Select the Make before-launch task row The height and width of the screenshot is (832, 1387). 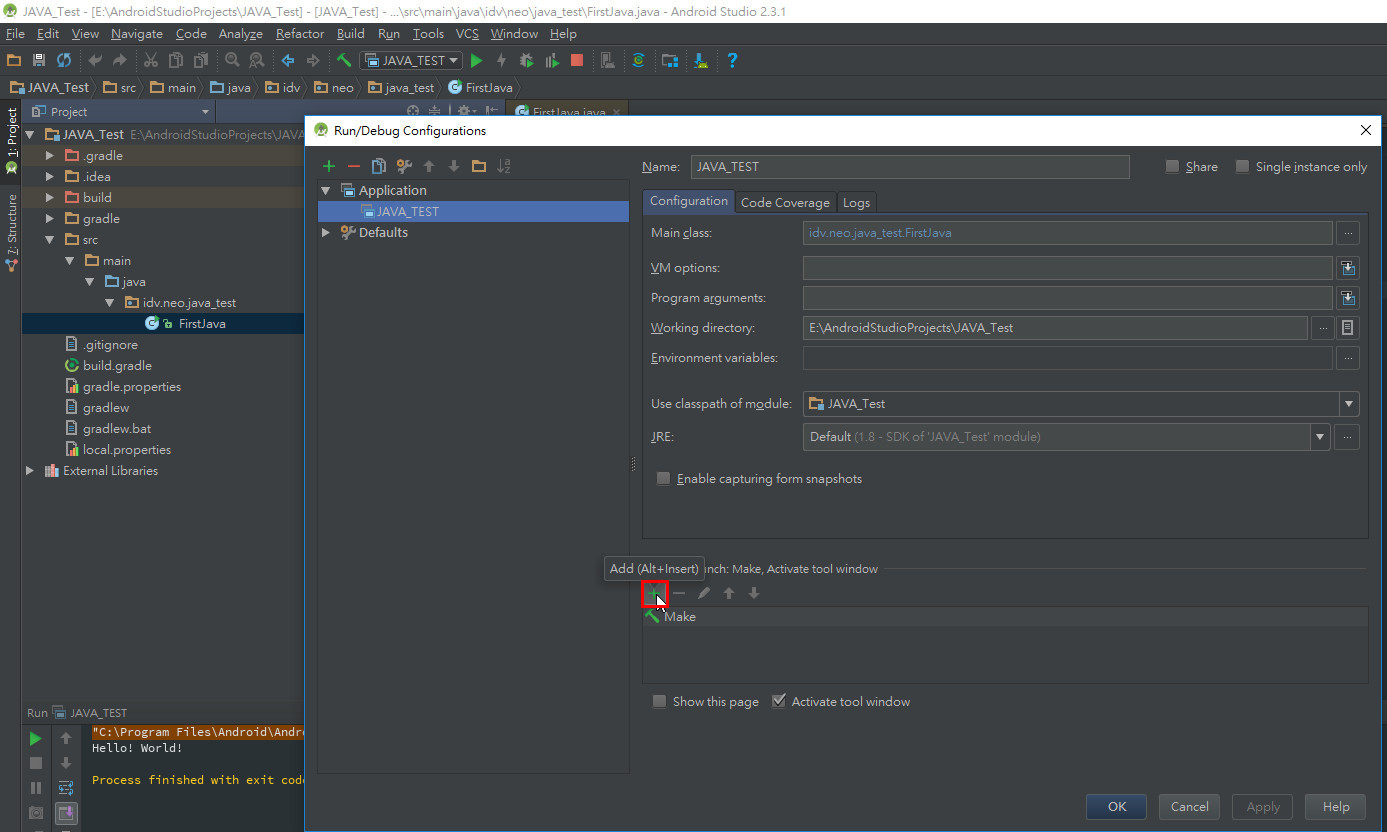pos(1005,617)
